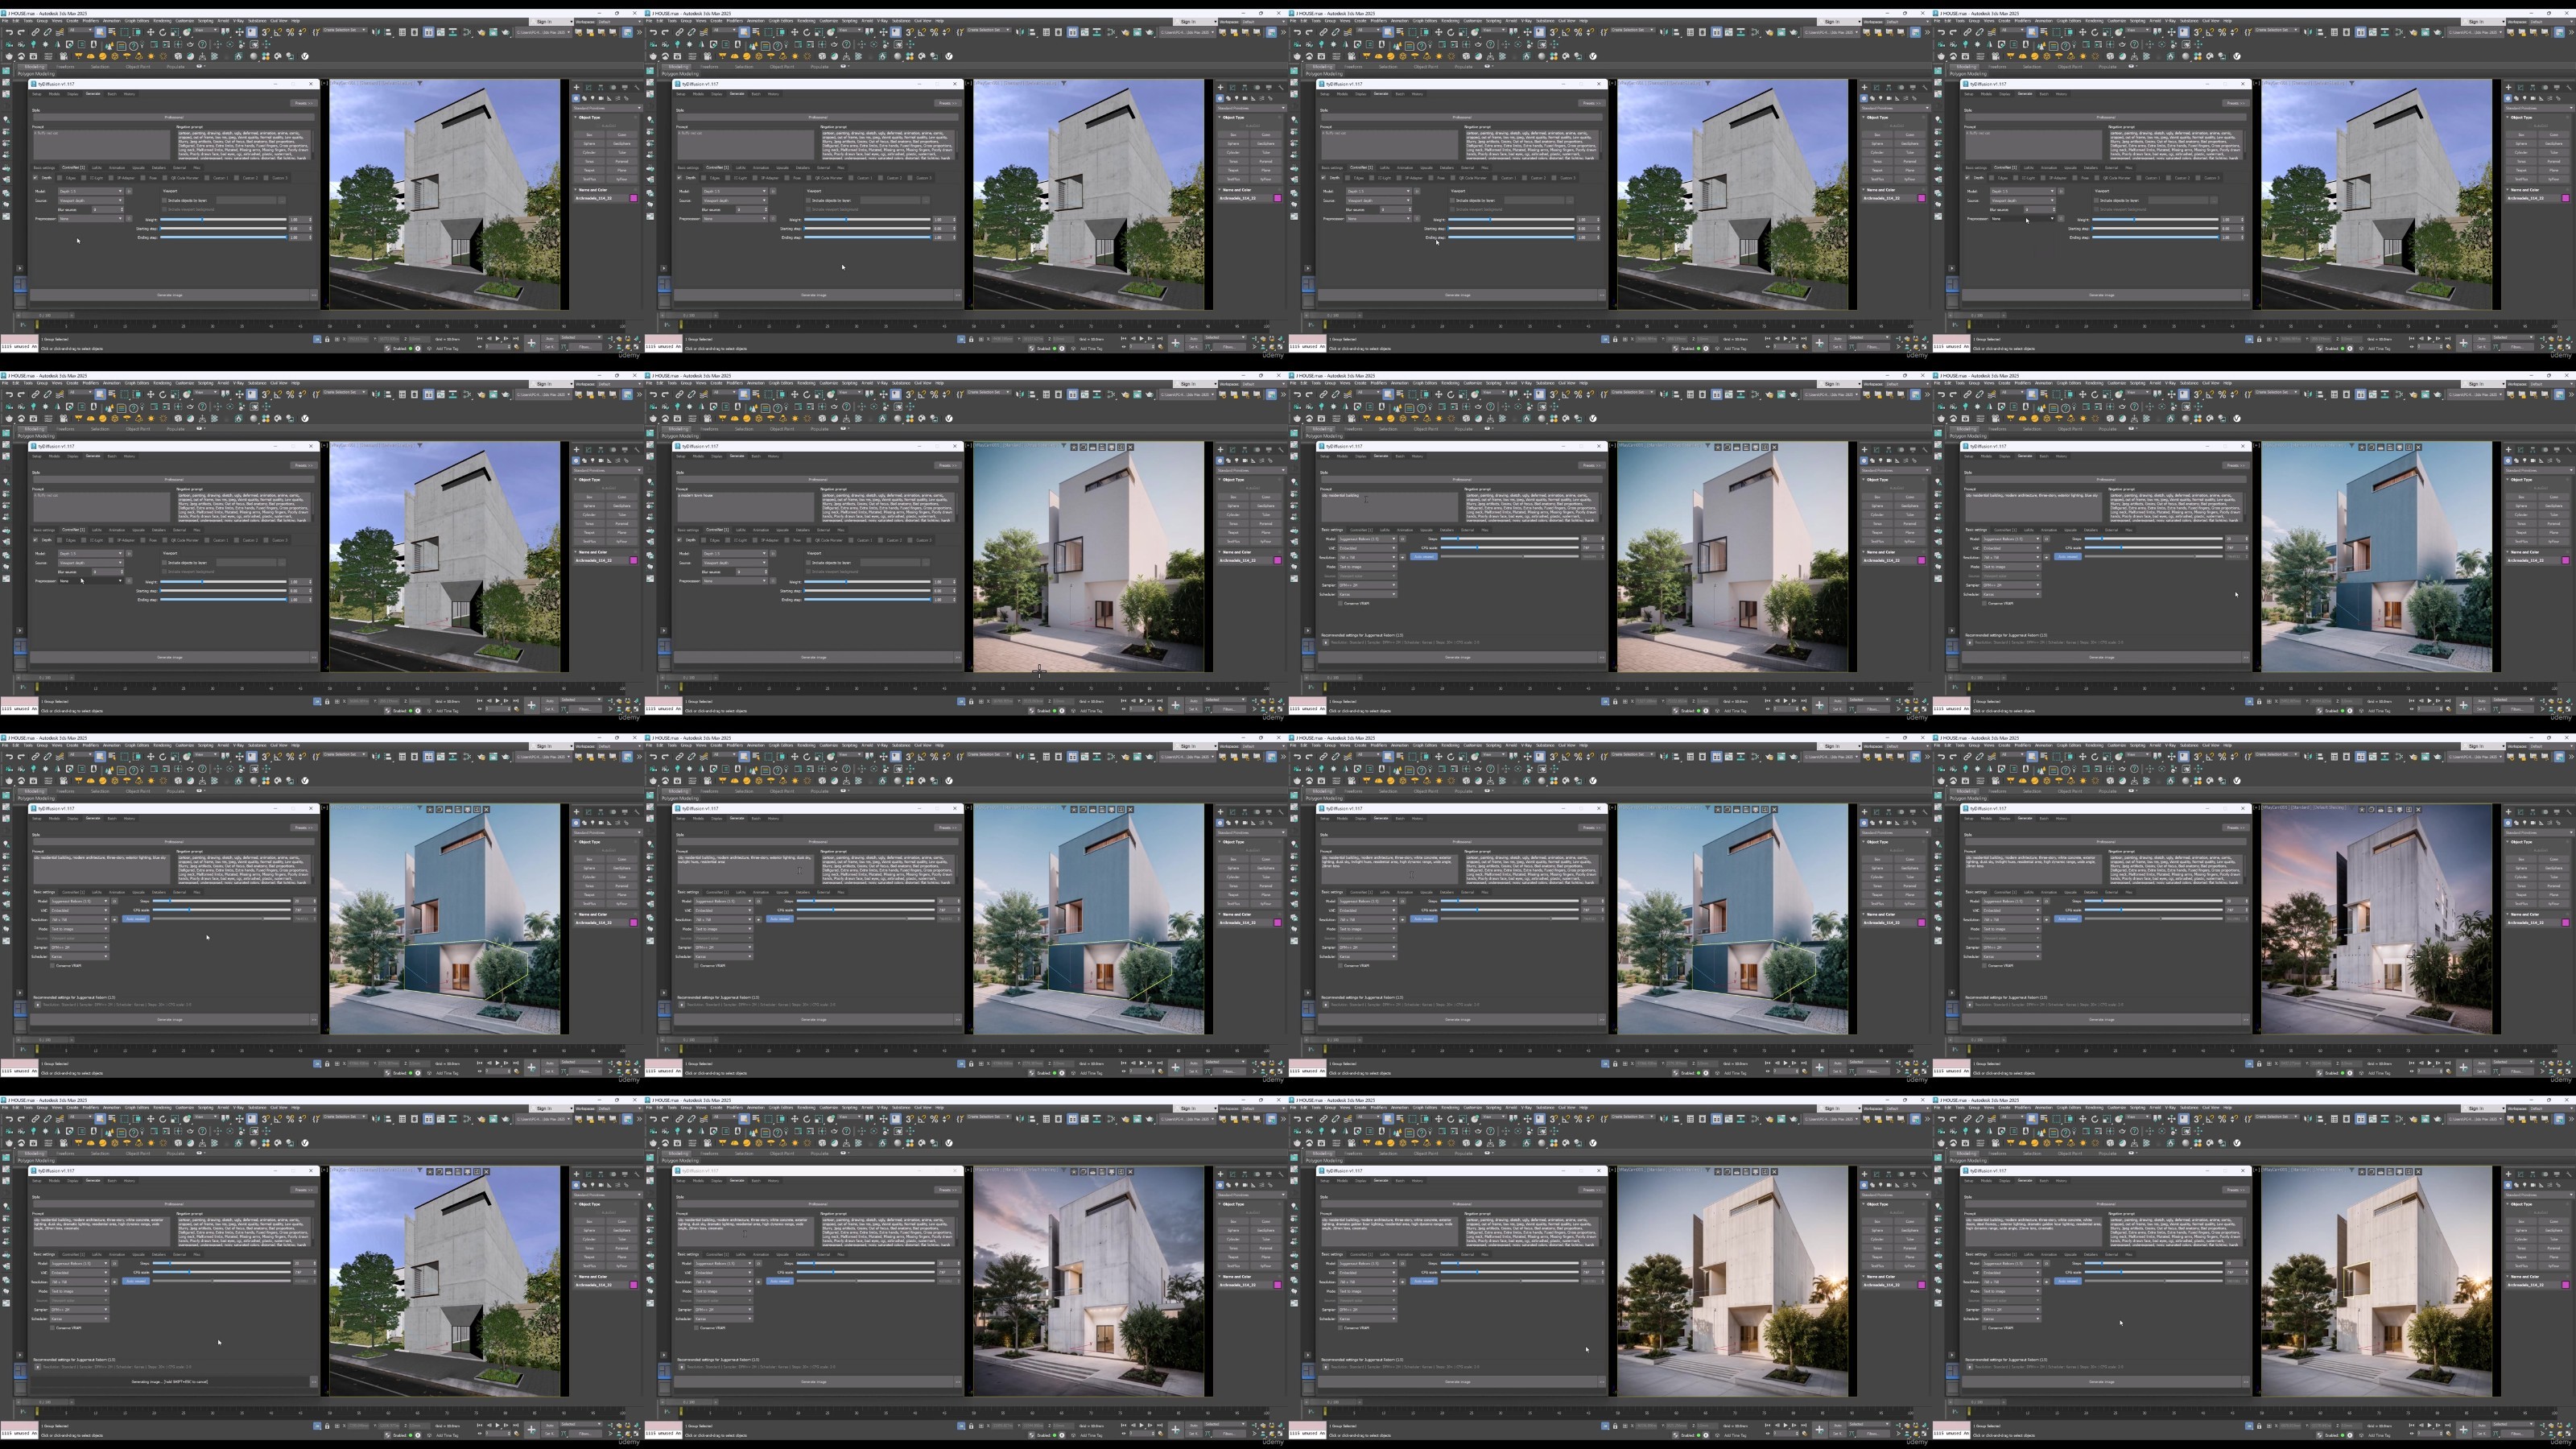
Task: Click Redo icon in white-house Basic settings frame
Action: point(1310,395)
